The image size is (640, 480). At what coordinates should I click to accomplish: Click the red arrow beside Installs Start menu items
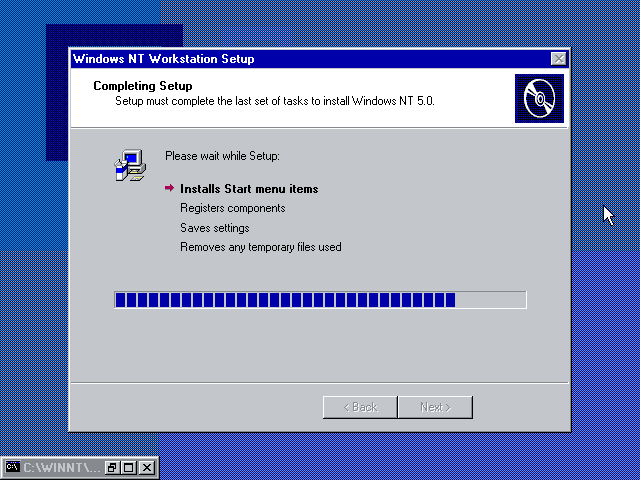click(169, 188)
